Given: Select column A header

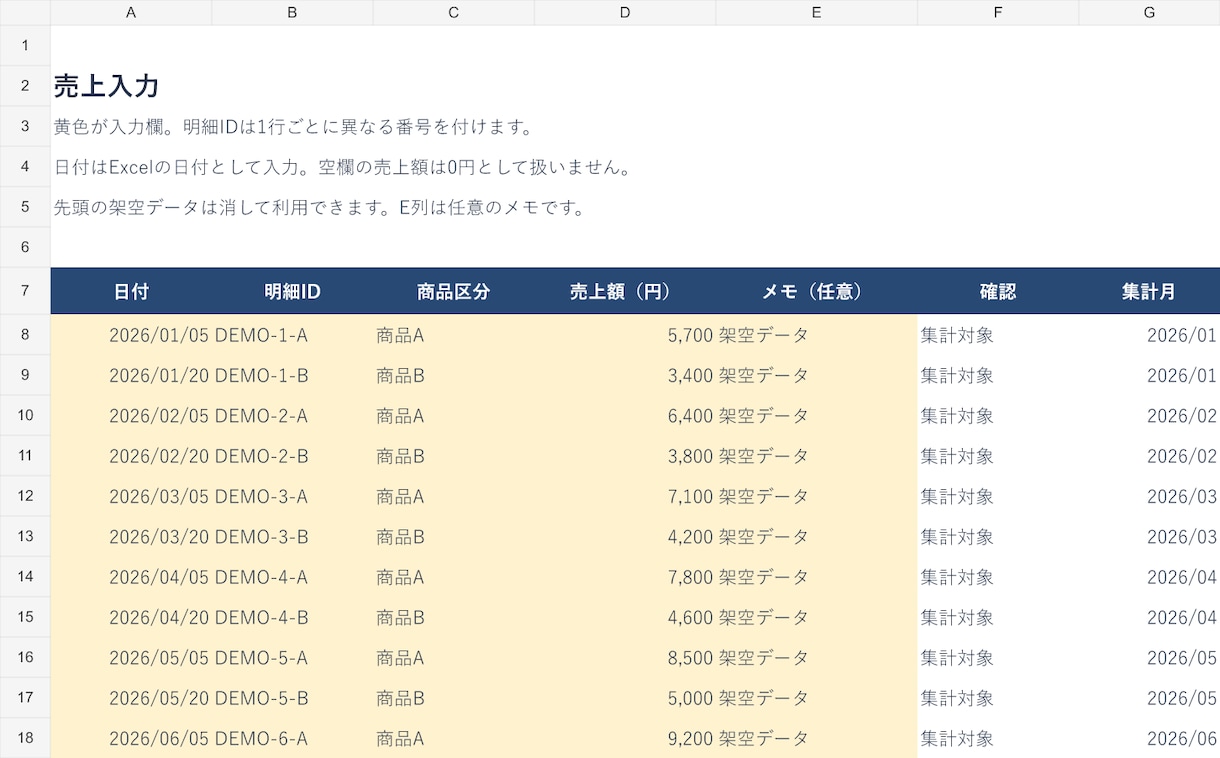Looking at the screenshot, I should [x=131, y=12].
